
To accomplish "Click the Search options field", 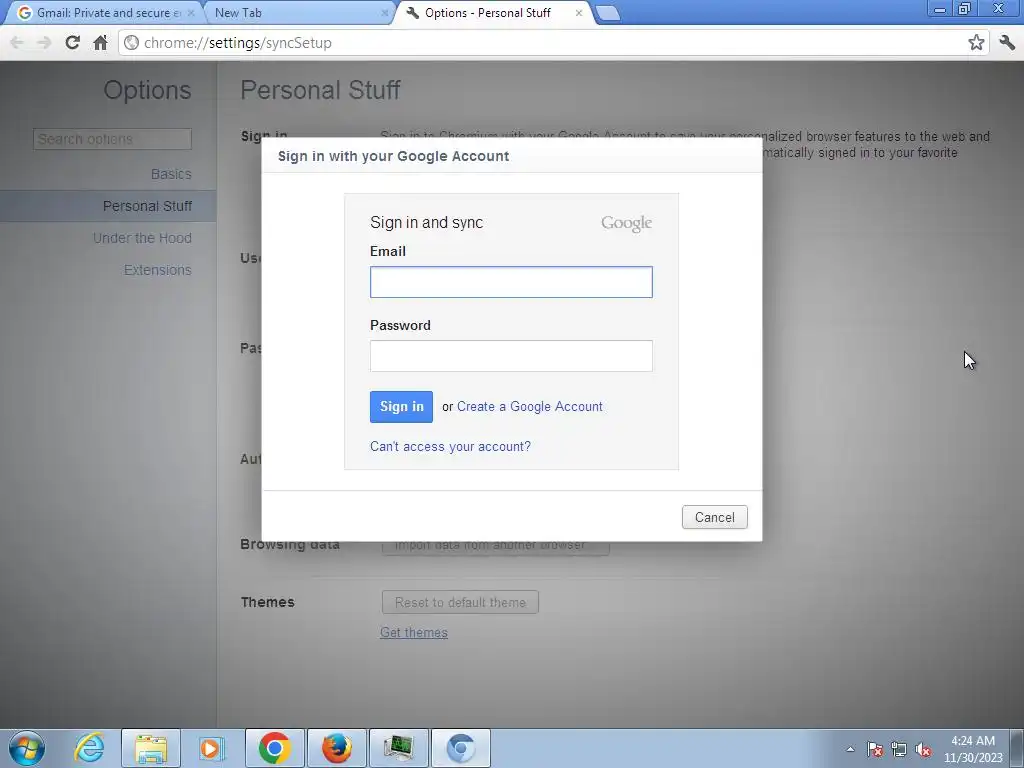I will [112, 139].
